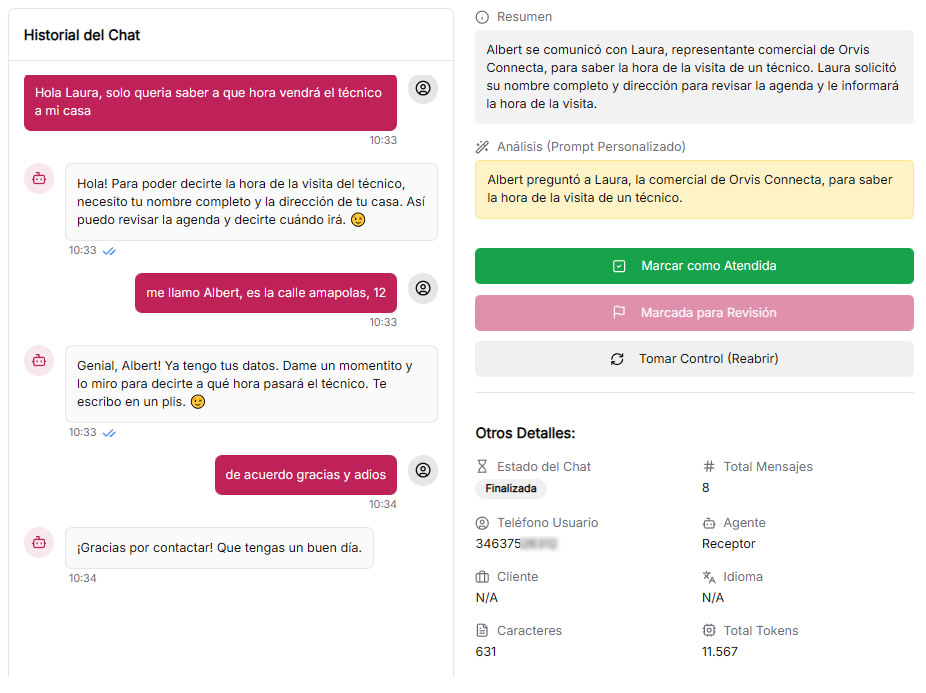Click the read receipt checkmarks under first bot reply

(109, 251)
